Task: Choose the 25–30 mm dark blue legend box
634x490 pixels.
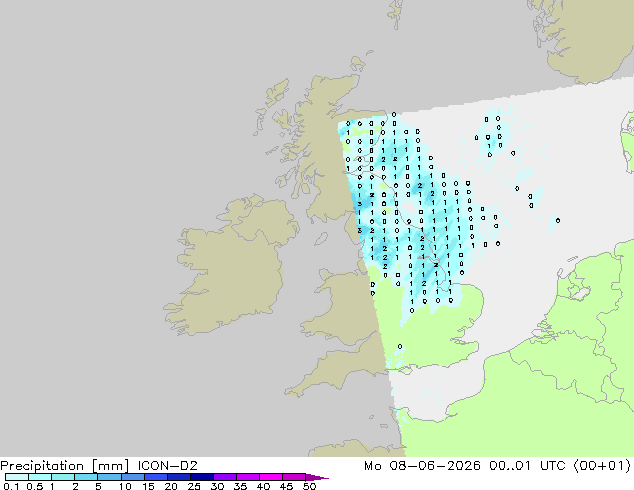Action: pos(201,477)
